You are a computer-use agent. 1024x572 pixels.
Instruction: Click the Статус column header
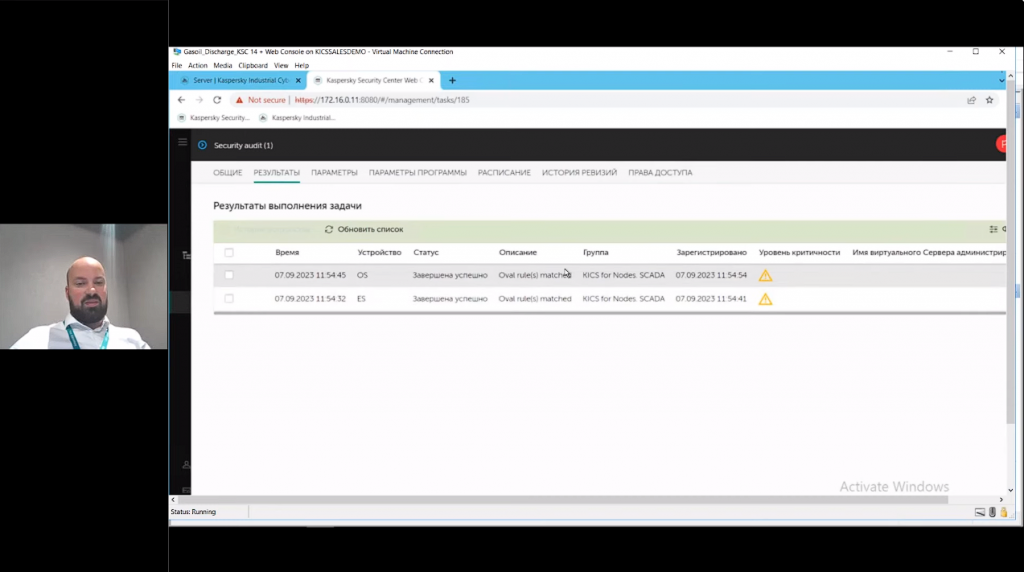click(x=426, y=252)
